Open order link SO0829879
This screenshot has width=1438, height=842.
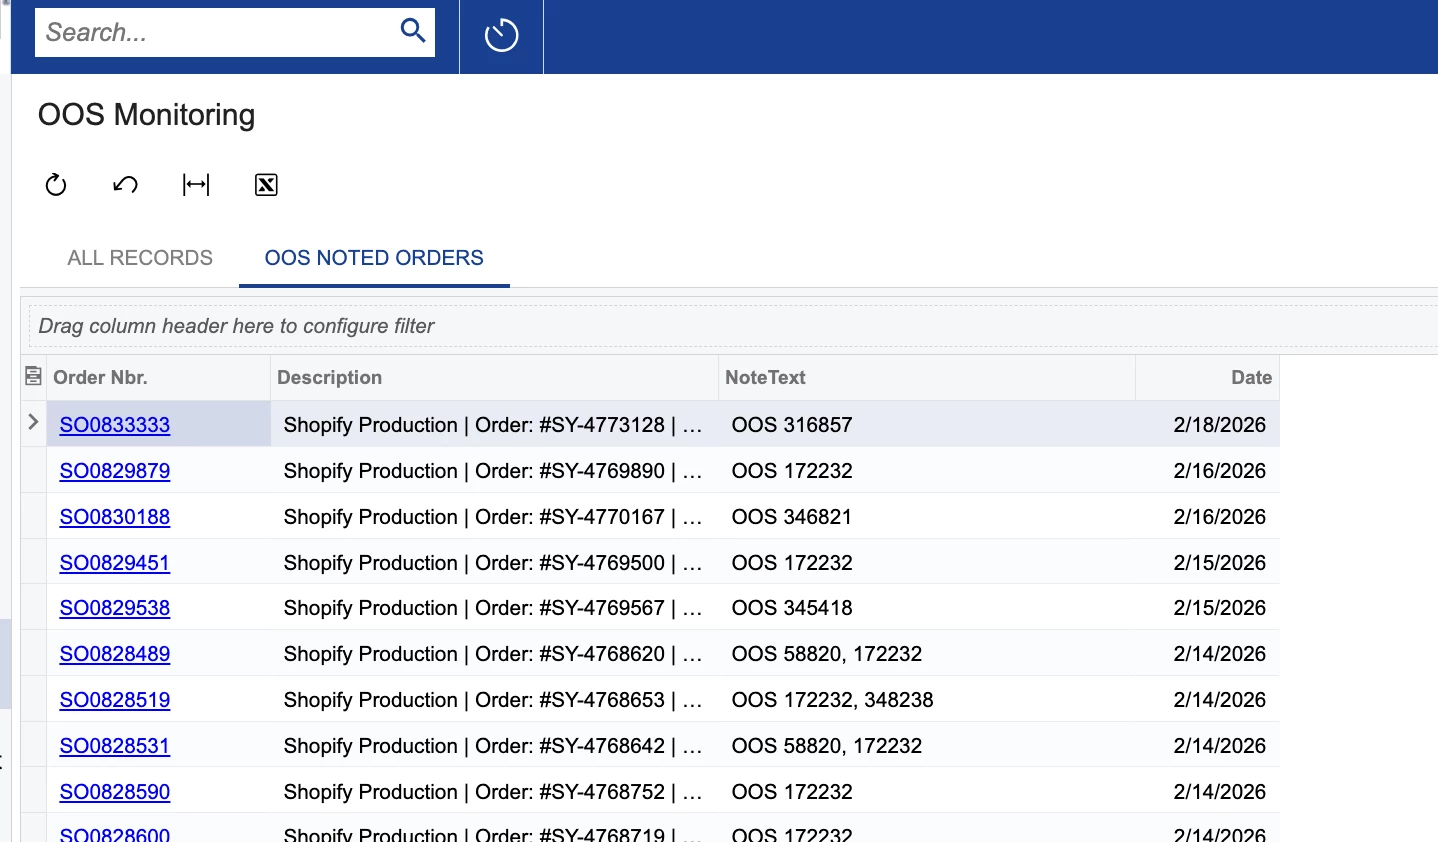click(115, 471)
